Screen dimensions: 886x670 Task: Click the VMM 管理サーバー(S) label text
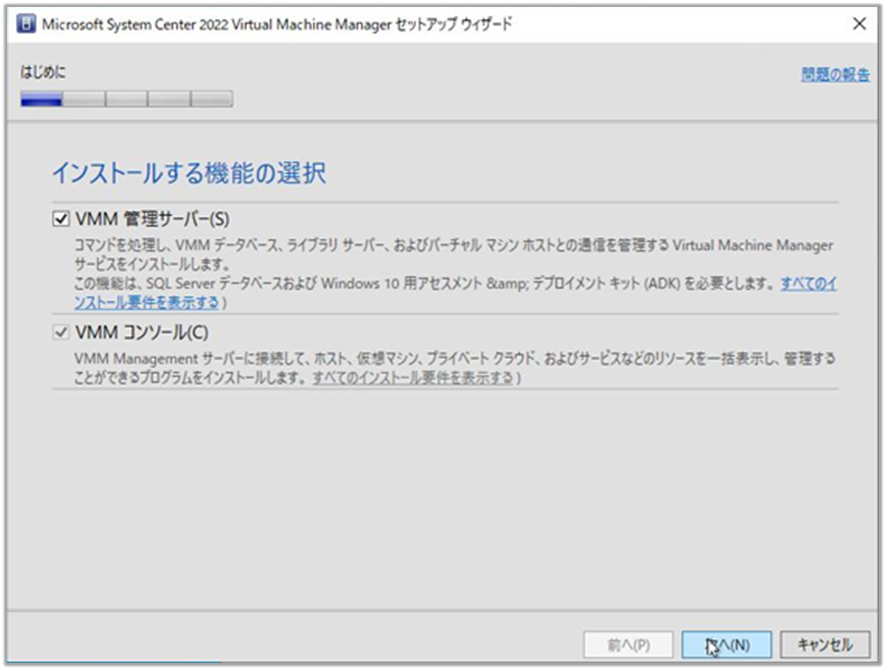click(x=152, y=219)
